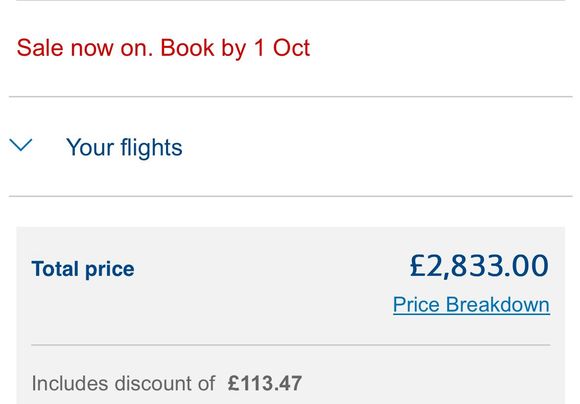580x404 pixels.
Task: Click the Includes discount of text
Action: 123,383
